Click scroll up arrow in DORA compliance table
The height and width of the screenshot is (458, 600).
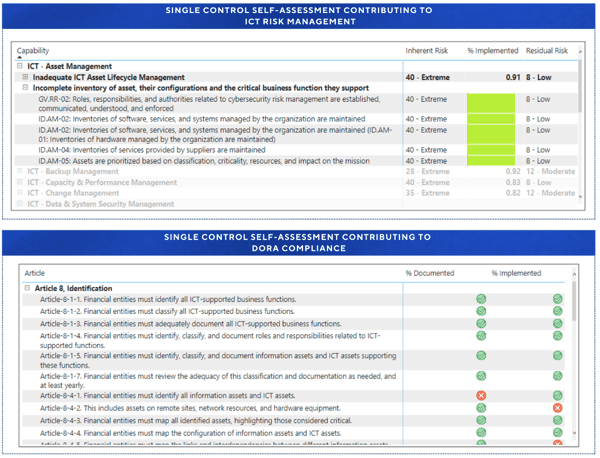point(574,274)
